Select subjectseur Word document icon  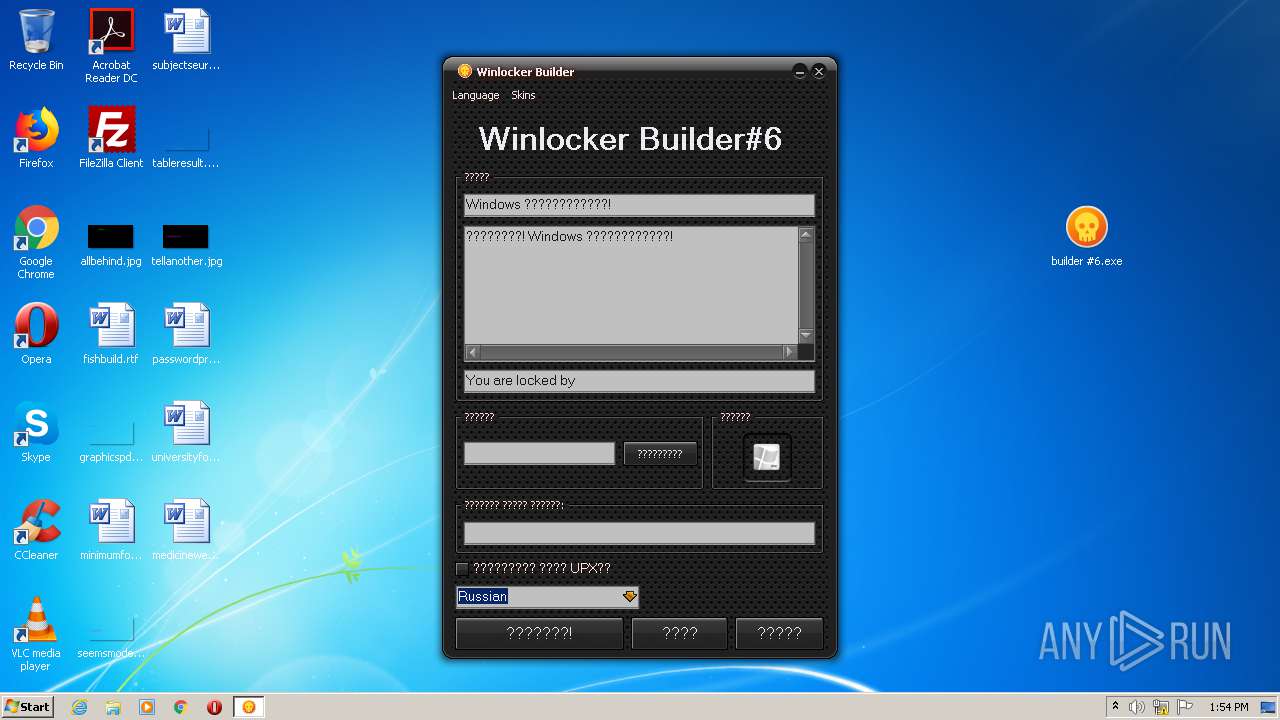(186, 41)
